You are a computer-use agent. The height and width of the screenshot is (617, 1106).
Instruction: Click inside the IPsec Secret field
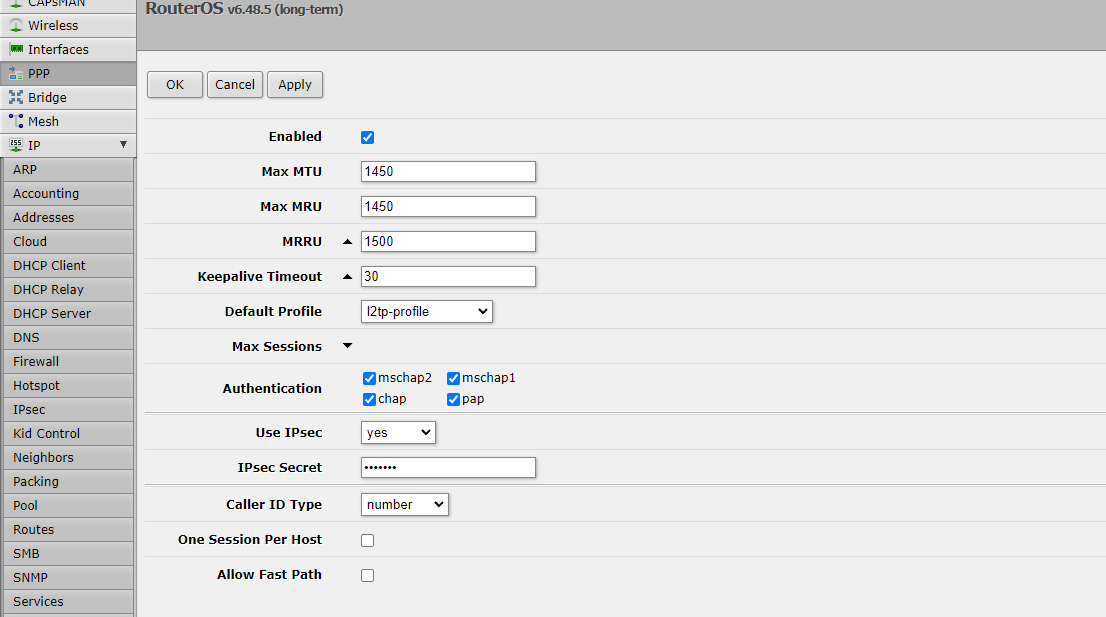tap(448, 468)
